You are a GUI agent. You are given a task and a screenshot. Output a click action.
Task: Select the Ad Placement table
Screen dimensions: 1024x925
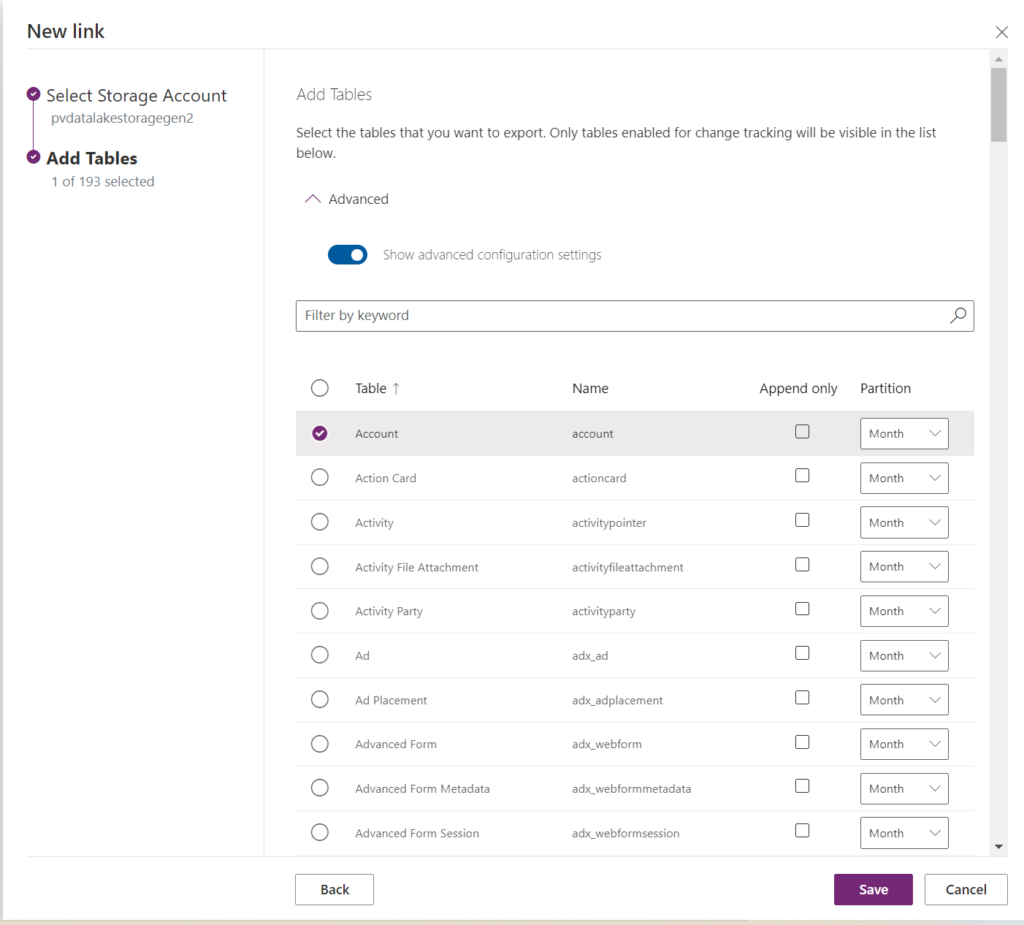319,700
